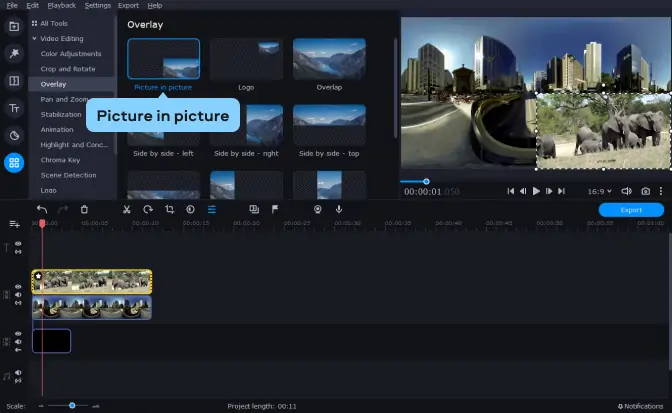Select Chroma Key in tools list

pyautogui.click(x=61, y=160)
